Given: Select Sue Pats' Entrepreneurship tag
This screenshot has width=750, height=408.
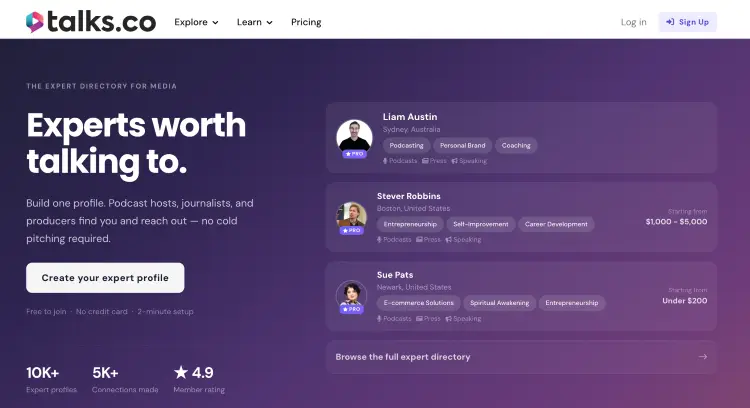Looking at the screenshot, I should point(572,303).
